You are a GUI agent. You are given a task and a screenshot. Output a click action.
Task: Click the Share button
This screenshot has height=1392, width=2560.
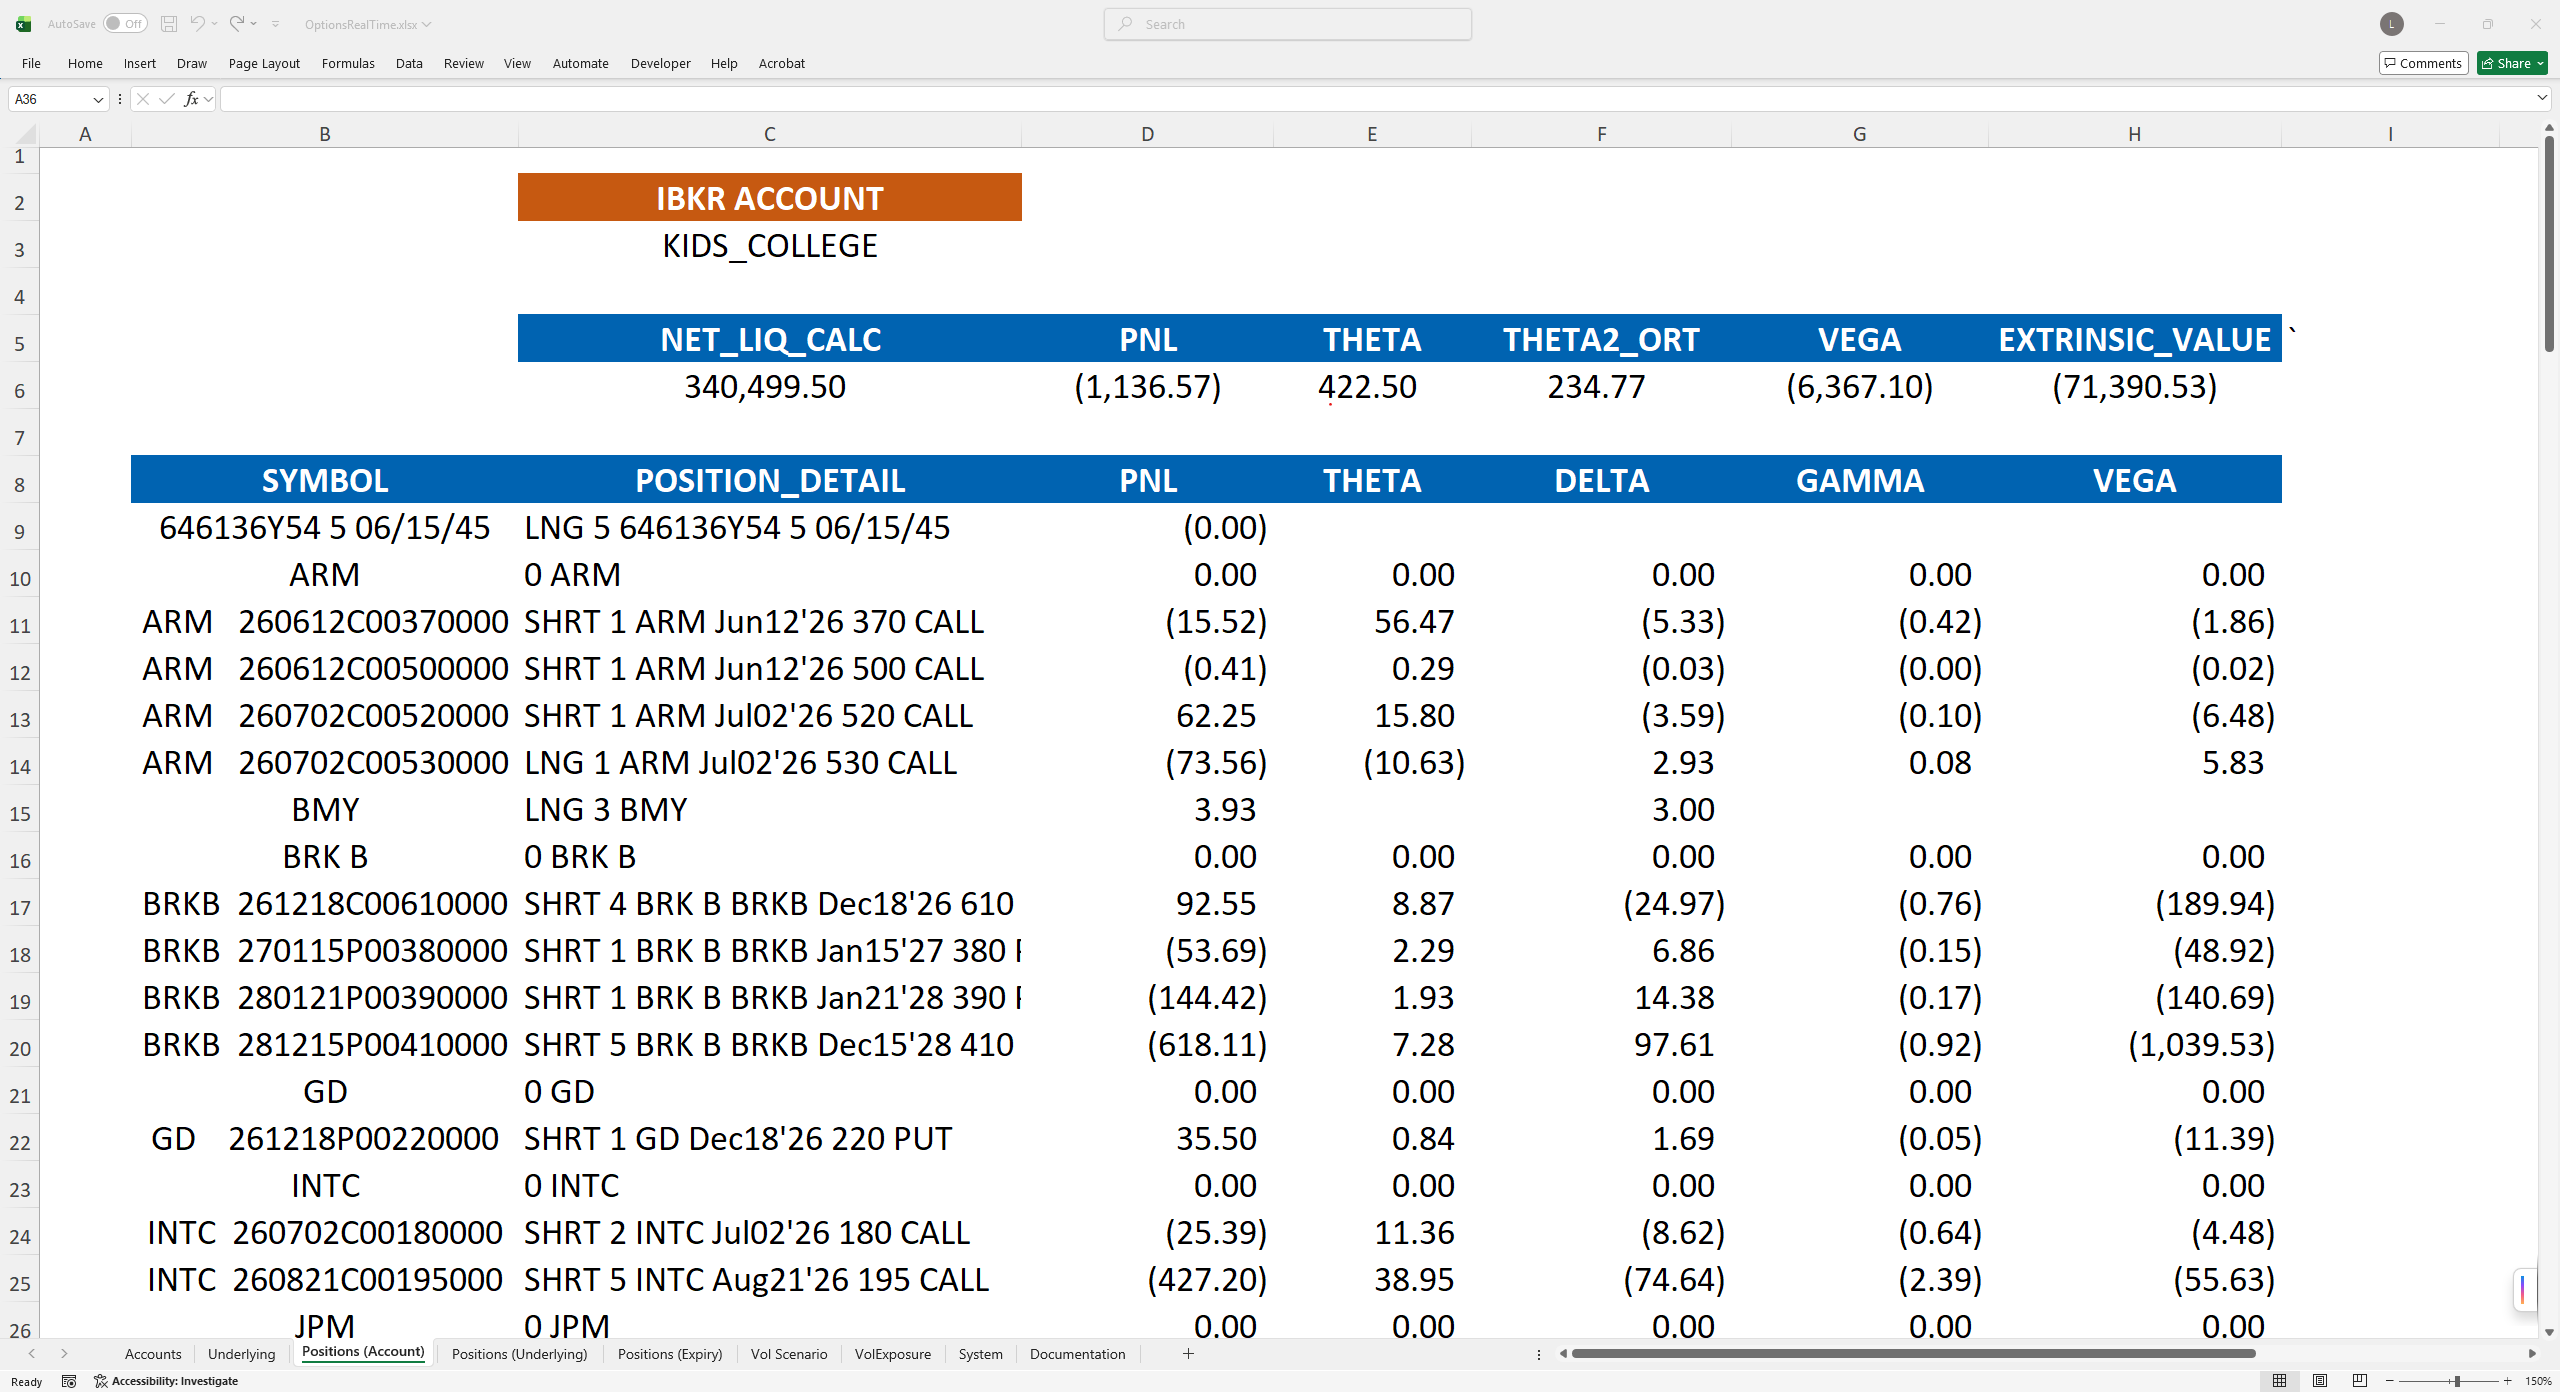[x=2512, y=63]
